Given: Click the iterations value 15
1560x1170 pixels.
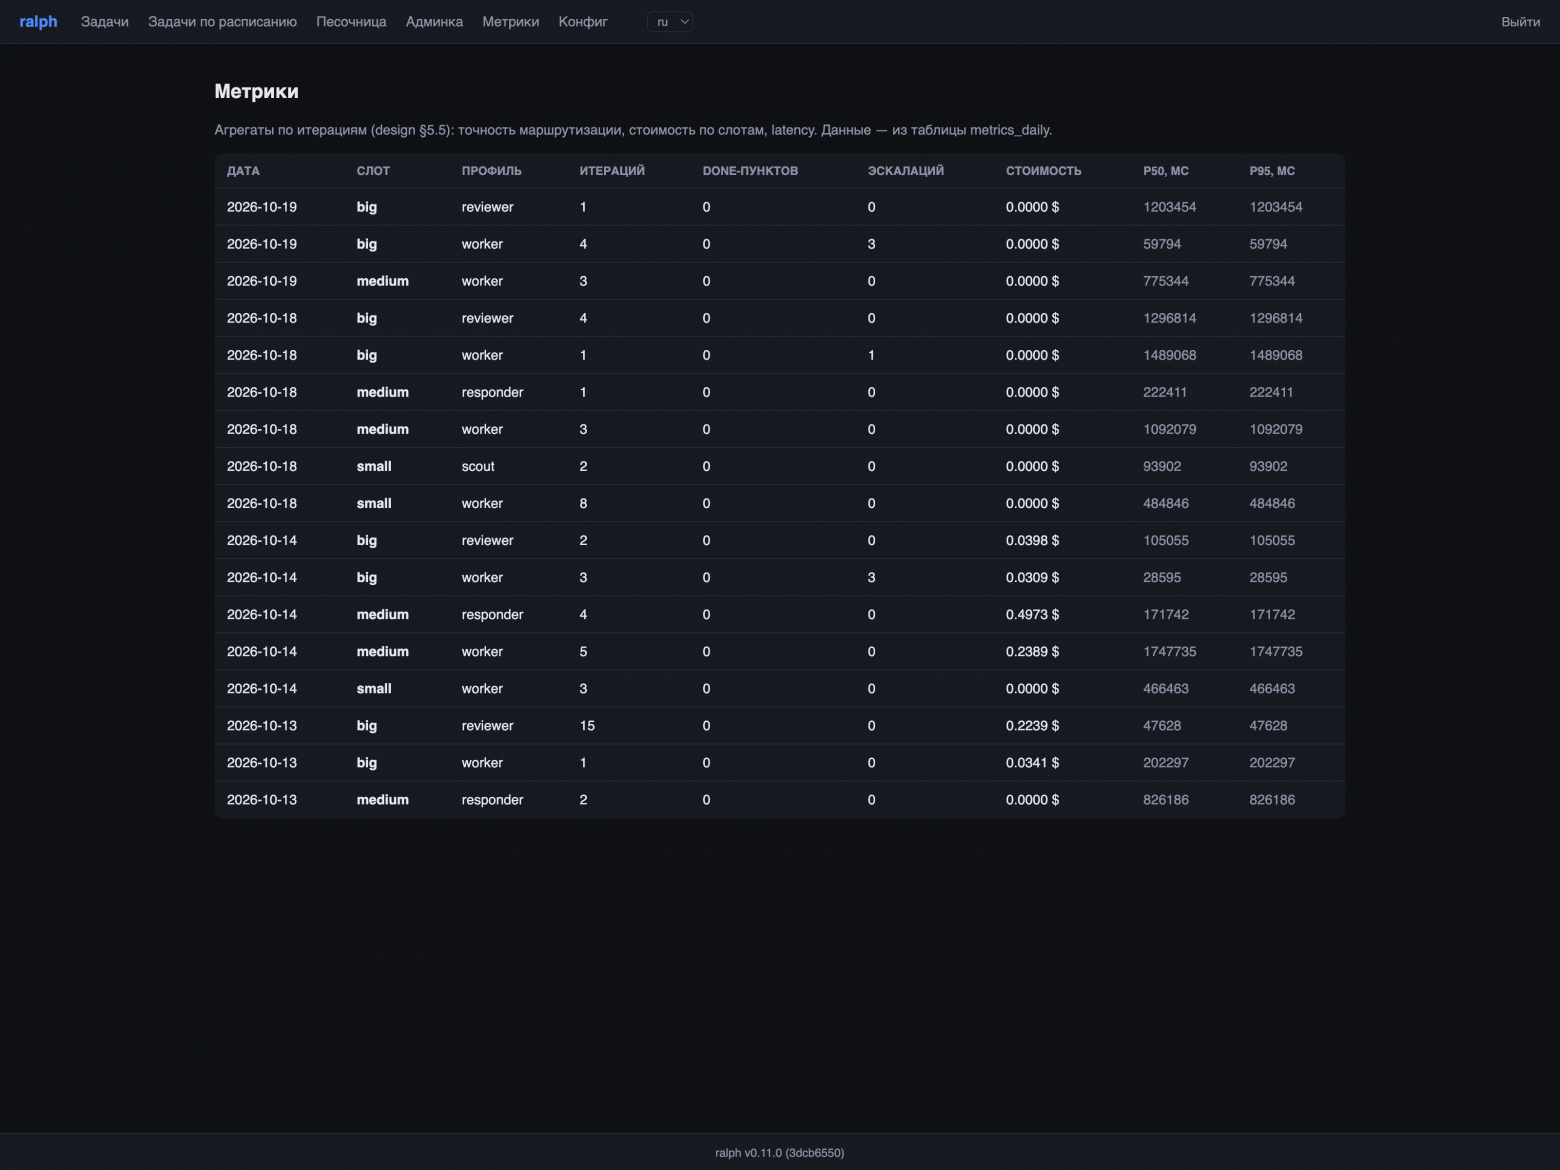Looking at the screenshot, I should click(x=587, y=726).
